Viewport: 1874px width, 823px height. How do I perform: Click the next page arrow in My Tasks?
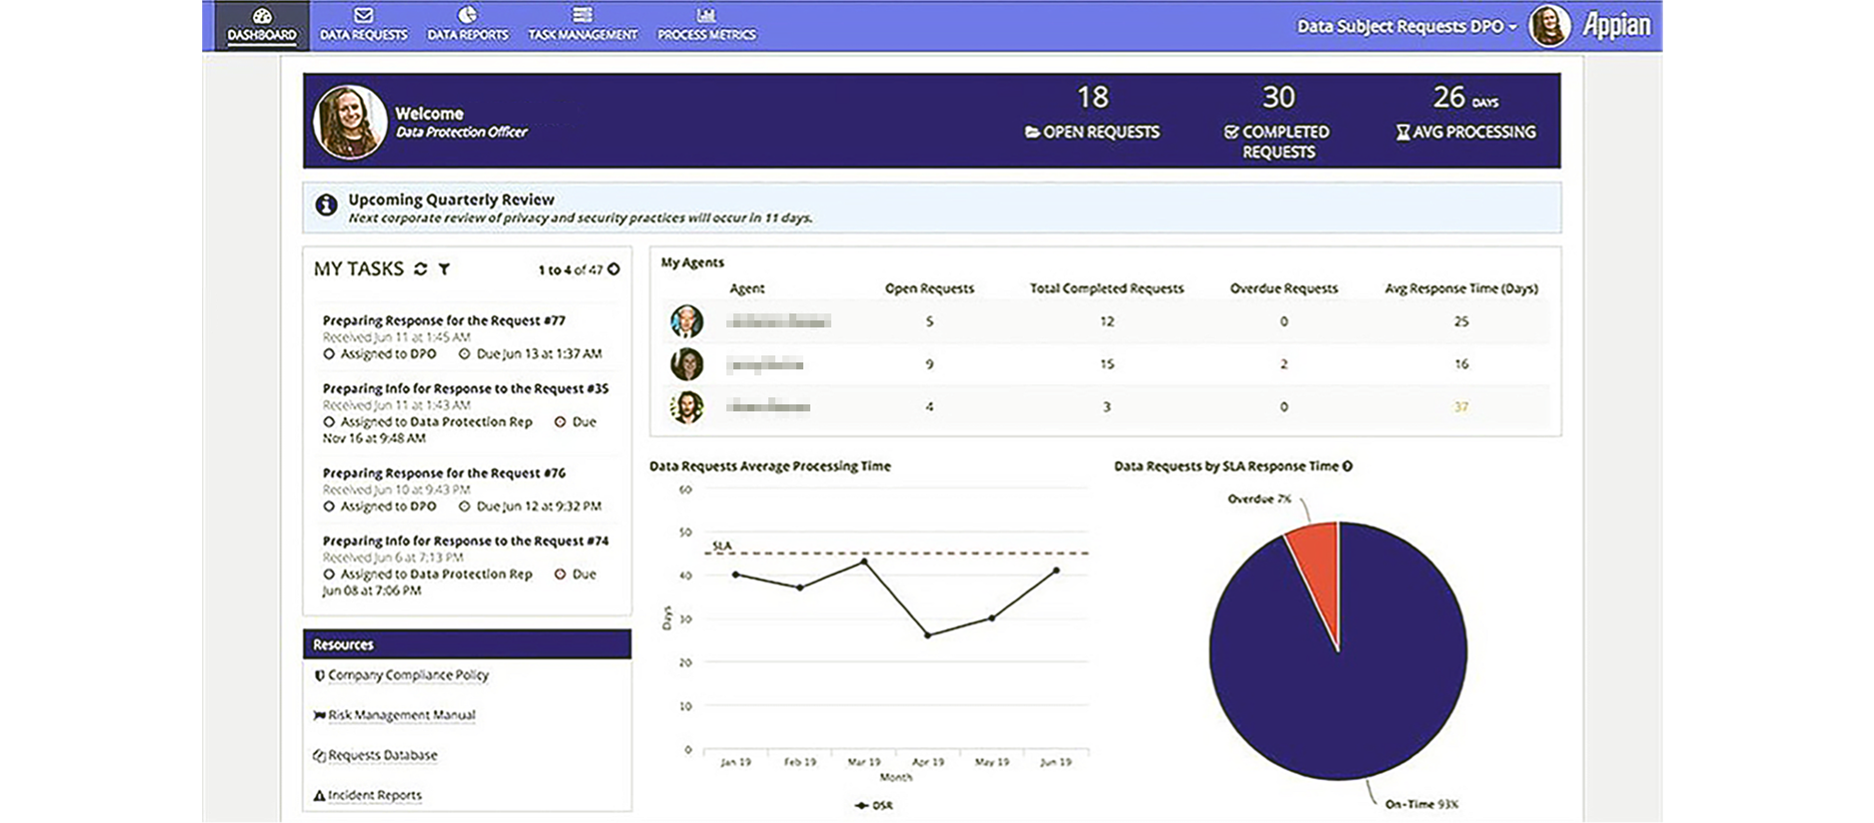[614, 269]
